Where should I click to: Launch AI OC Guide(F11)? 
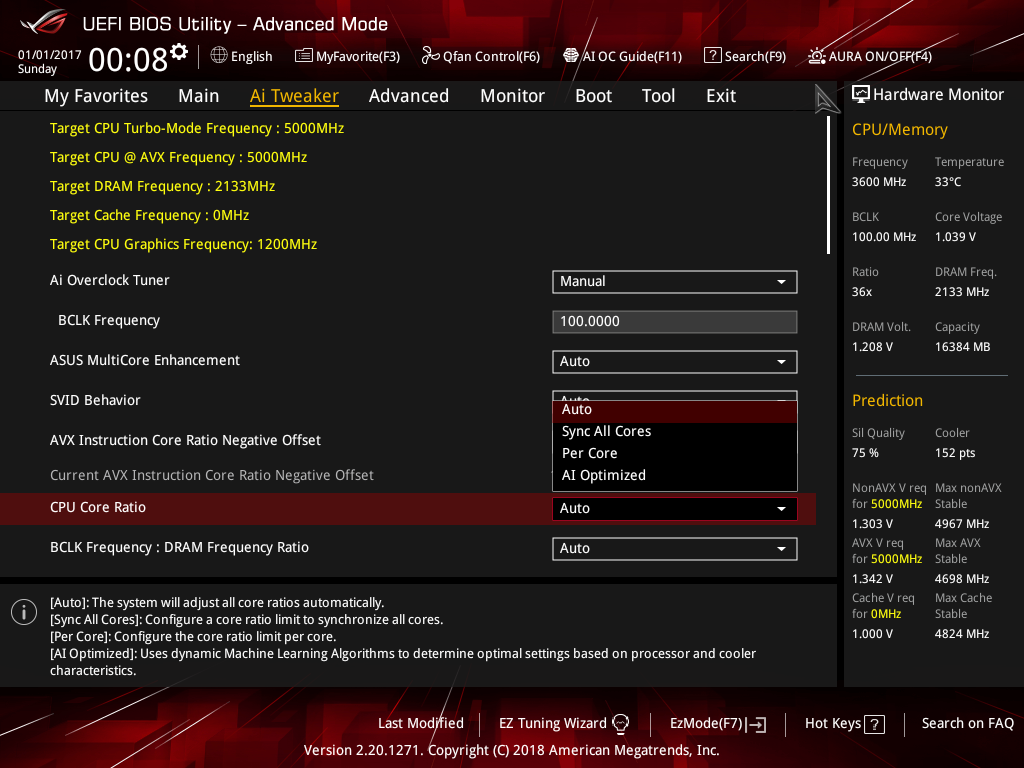tap(622, 56)
